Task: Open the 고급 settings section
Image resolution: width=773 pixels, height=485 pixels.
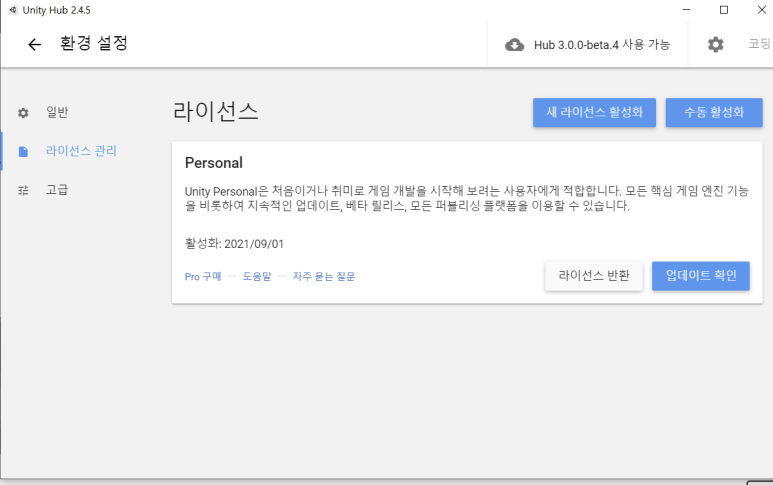Action: (x=57, y=190)
